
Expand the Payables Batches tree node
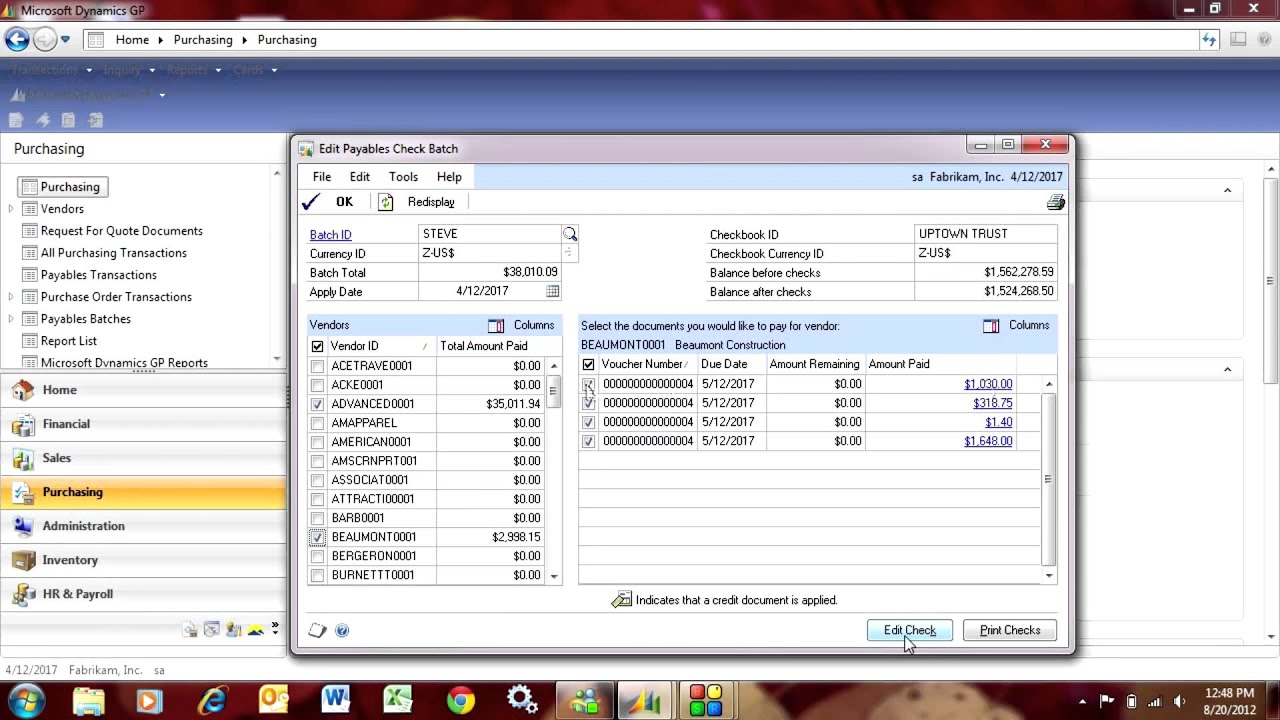pos(11,319)
